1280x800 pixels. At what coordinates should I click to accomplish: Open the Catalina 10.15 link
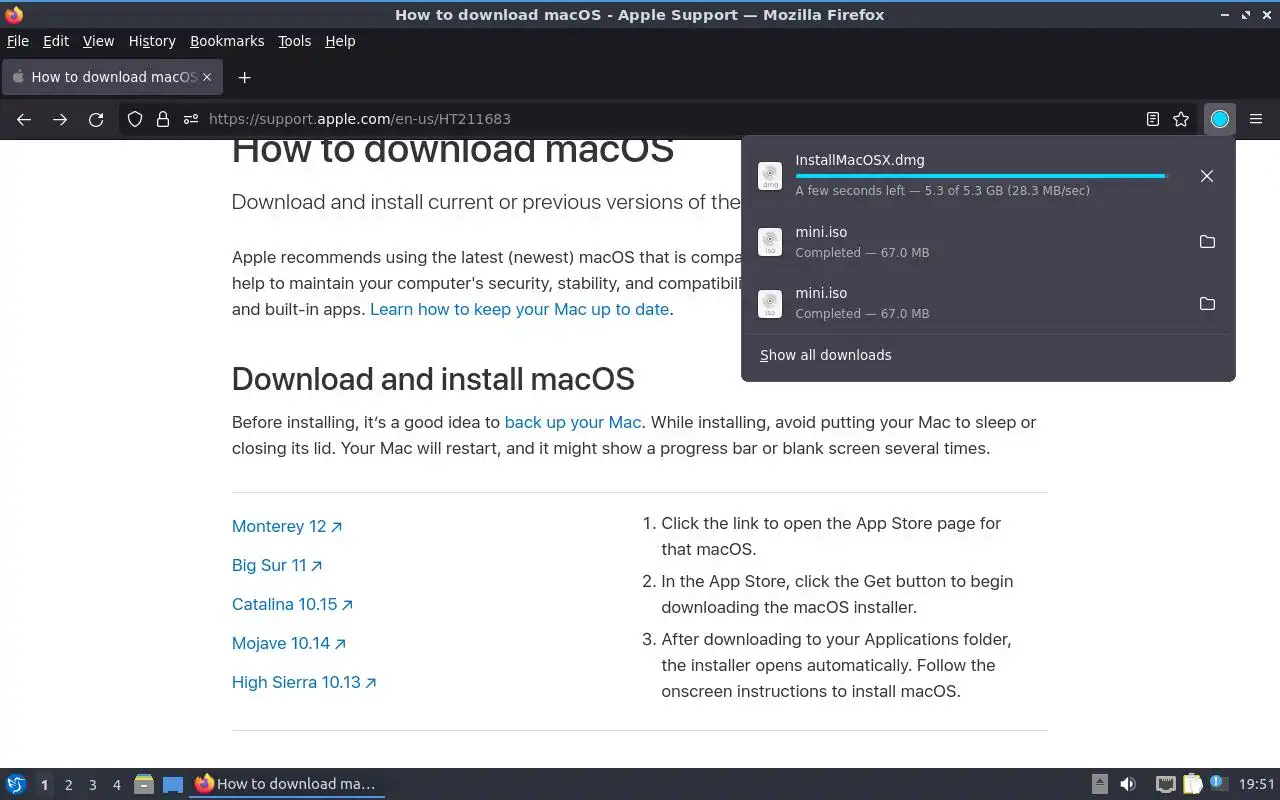(293, 604)
